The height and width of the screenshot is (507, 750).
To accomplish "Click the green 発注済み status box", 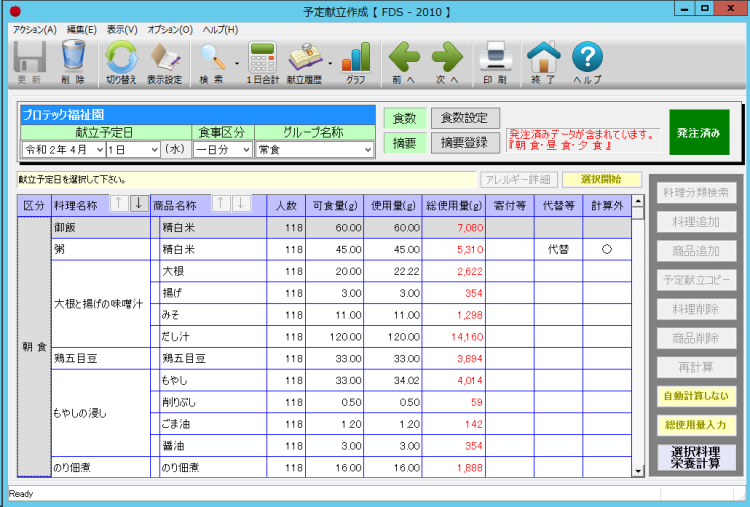I will (699, 132).
